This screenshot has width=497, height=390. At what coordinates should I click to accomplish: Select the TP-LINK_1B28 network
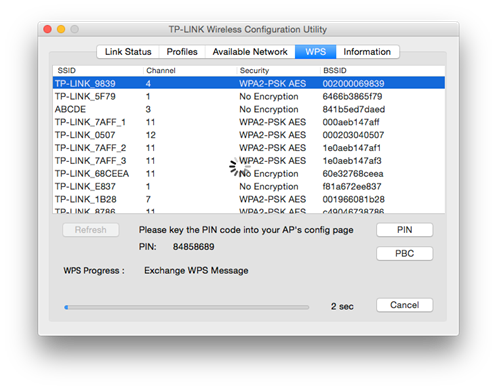pyautogui.click(x=249, y=199)
